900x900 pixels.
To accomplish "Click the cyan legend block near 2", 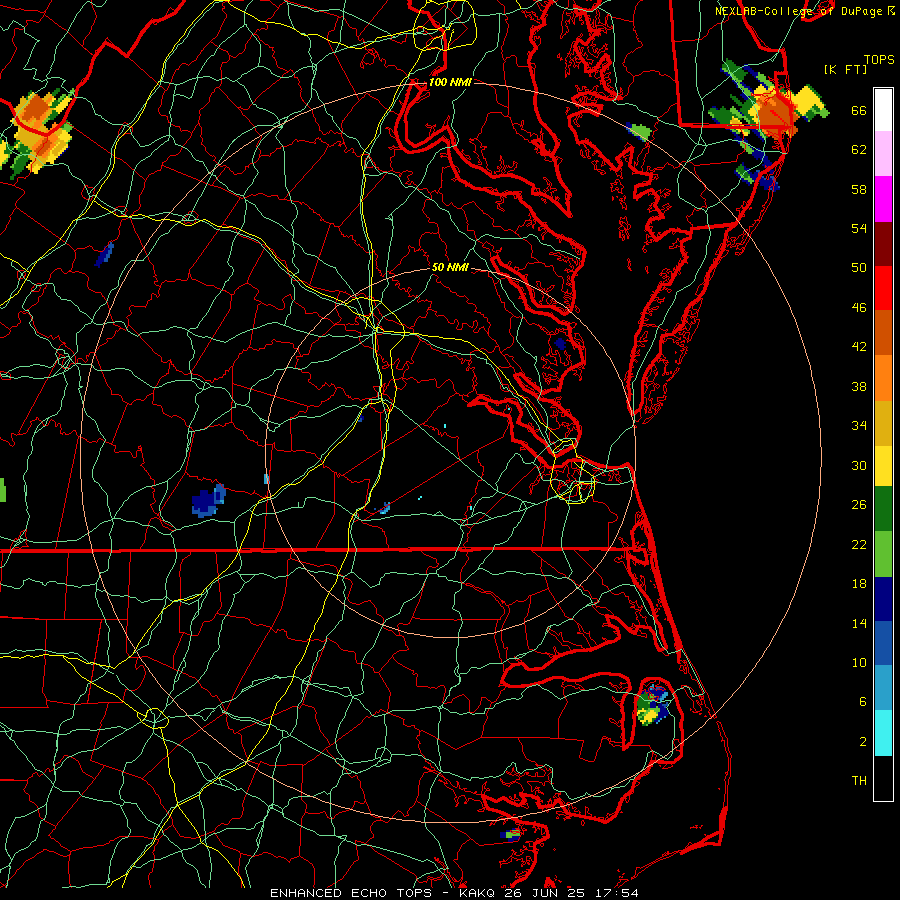I will [883, 733].
